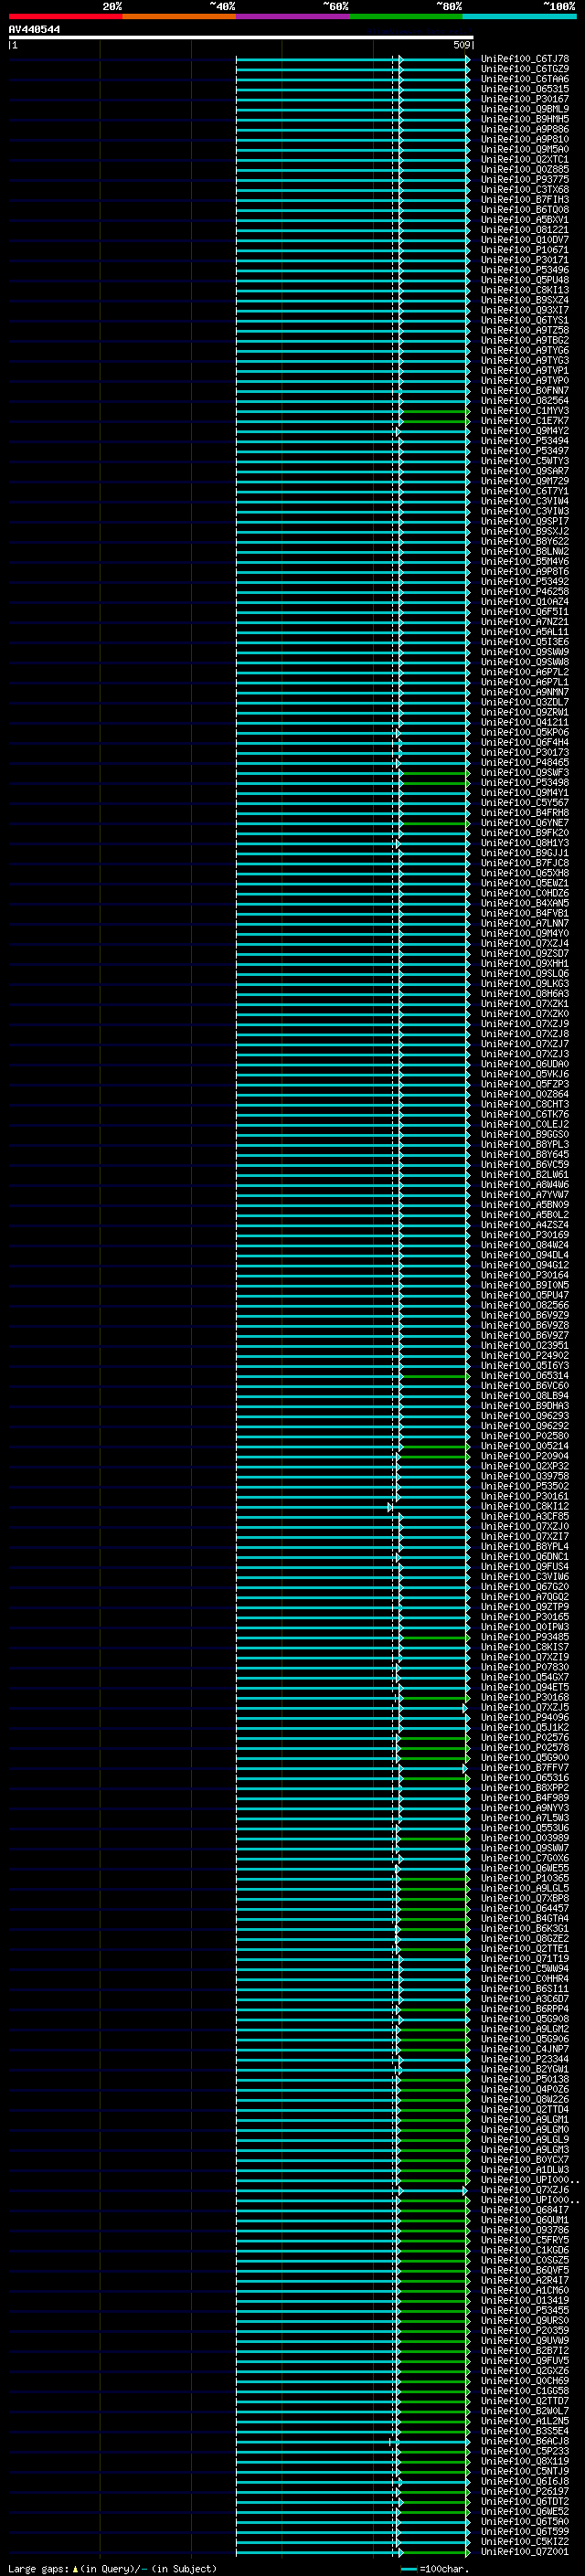This screenshot has width=585, height=2576.
Task: Open last hit UniRef100_Q7Z001
Action: coord(525,2551)
